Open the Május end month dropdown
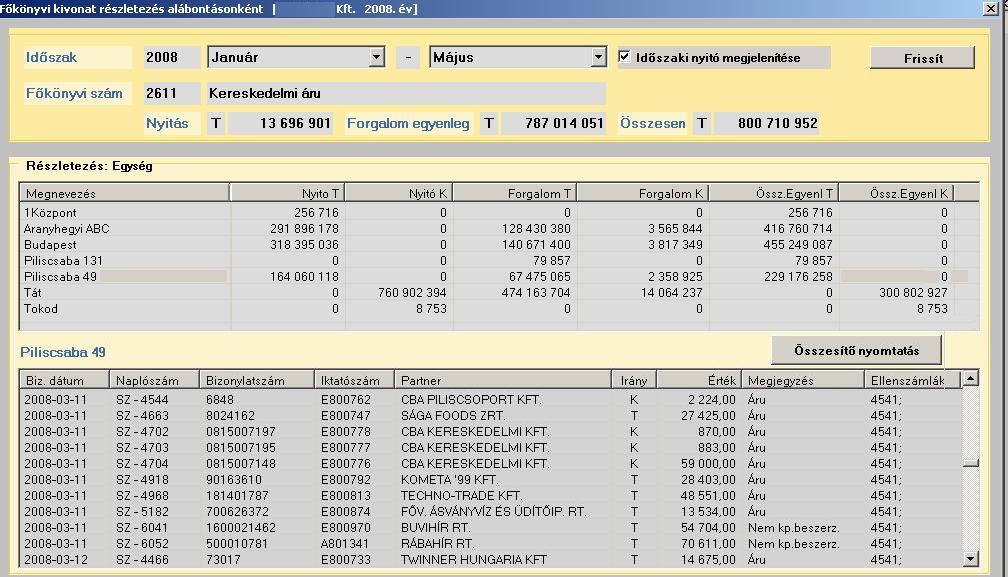The height and width of the screenshot is (577, 1008). (x=598, y=57)
